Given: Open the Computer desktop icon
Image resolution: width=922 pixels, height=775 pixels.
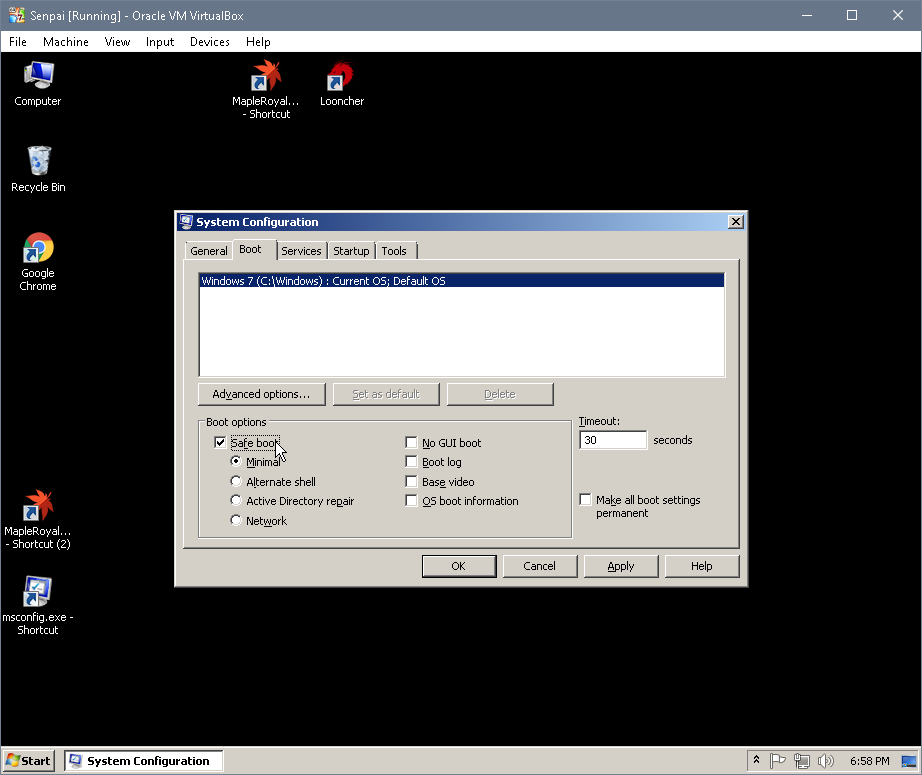Looking at the screenshot, I should click(38, 84).
